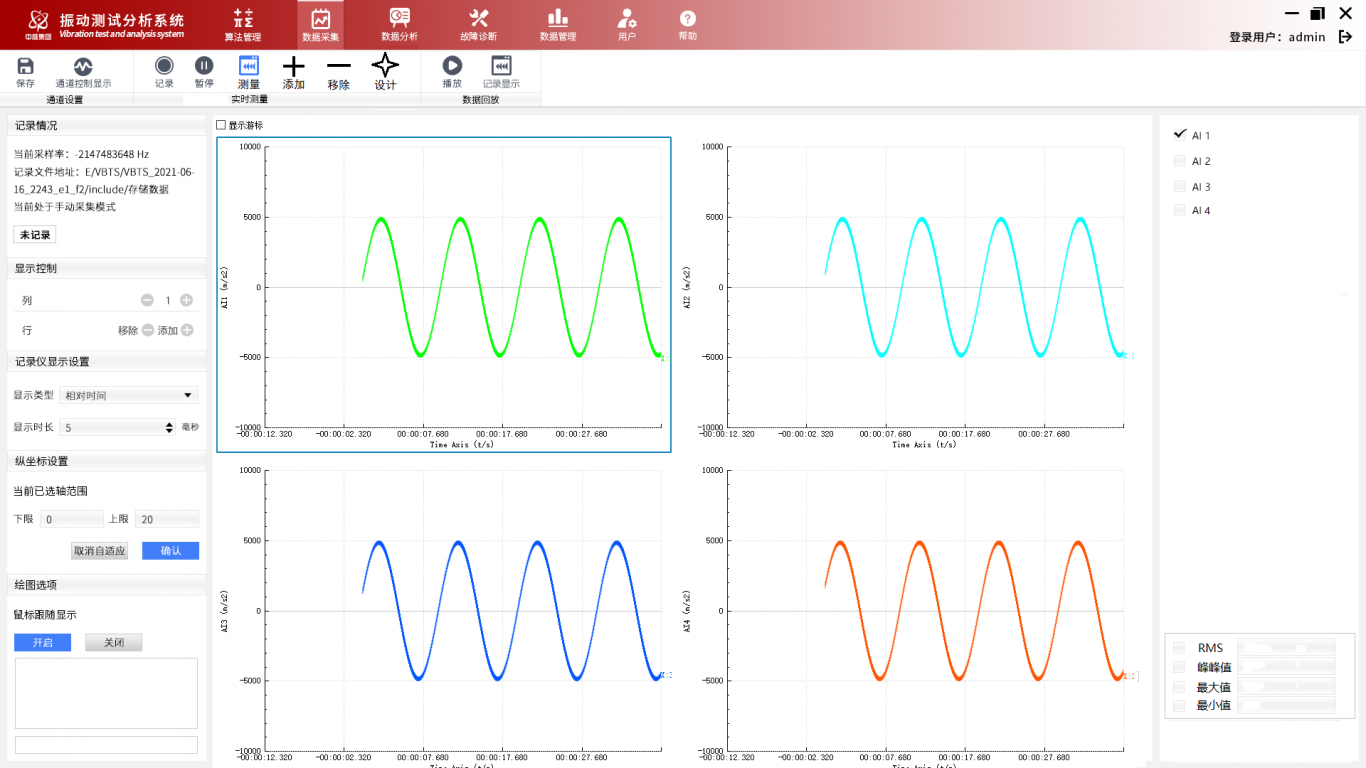Open the 帮助 help page

point(688,24)
